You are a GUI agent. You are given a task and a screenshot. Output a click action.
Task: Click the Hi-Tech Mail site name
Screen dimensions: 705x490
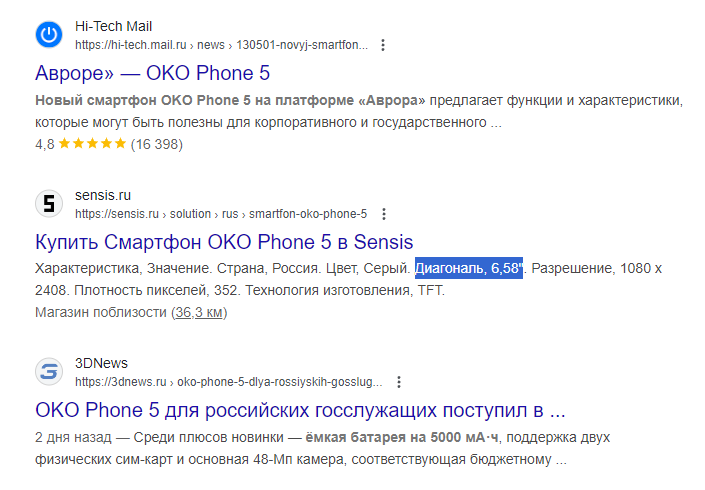click(113, 27)
